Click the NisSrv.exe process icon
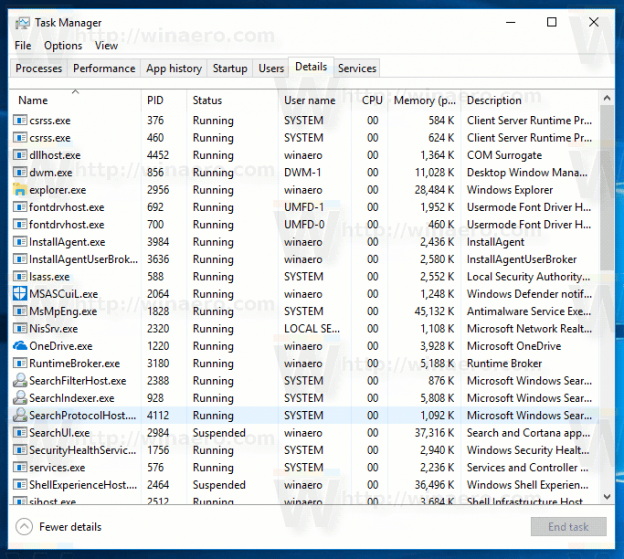The width and height of the screenshot is (624, 559). 20,328
